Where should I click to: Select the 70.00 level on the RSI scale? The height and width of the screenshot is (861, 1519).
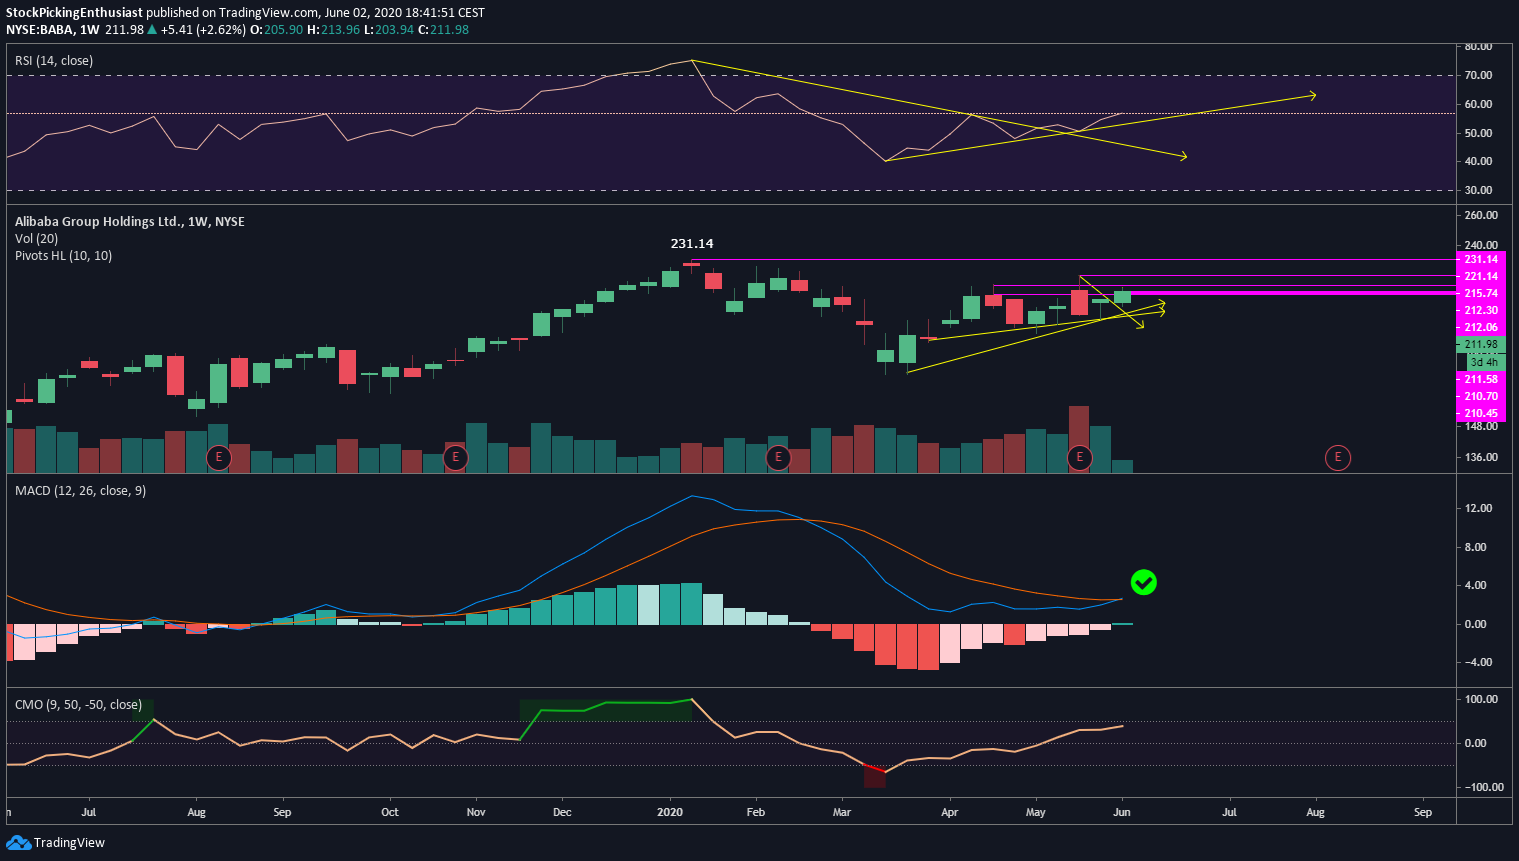pyautogui.click(x=1478, y=75)
